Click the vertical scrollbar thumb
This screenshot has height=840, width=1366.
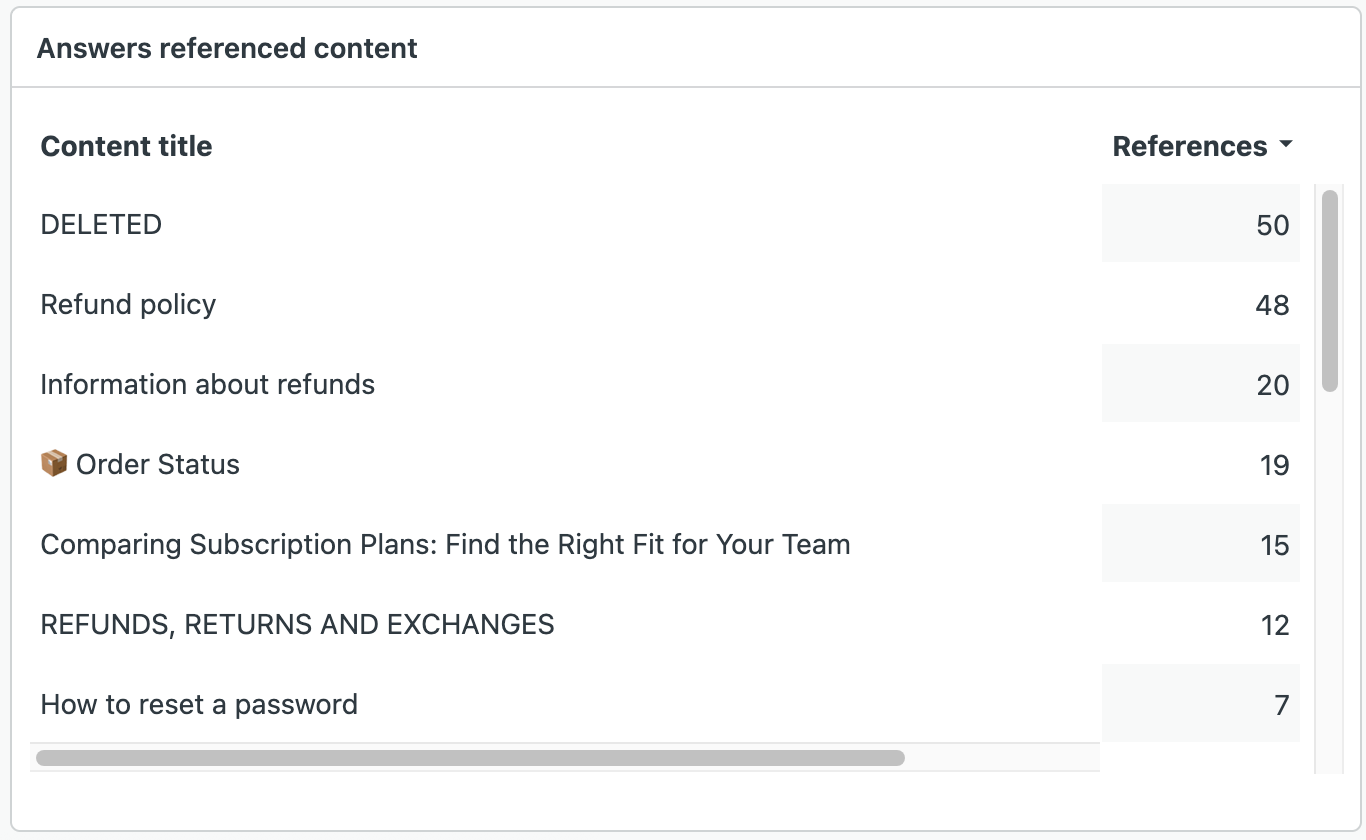[x=1329, y=290]
